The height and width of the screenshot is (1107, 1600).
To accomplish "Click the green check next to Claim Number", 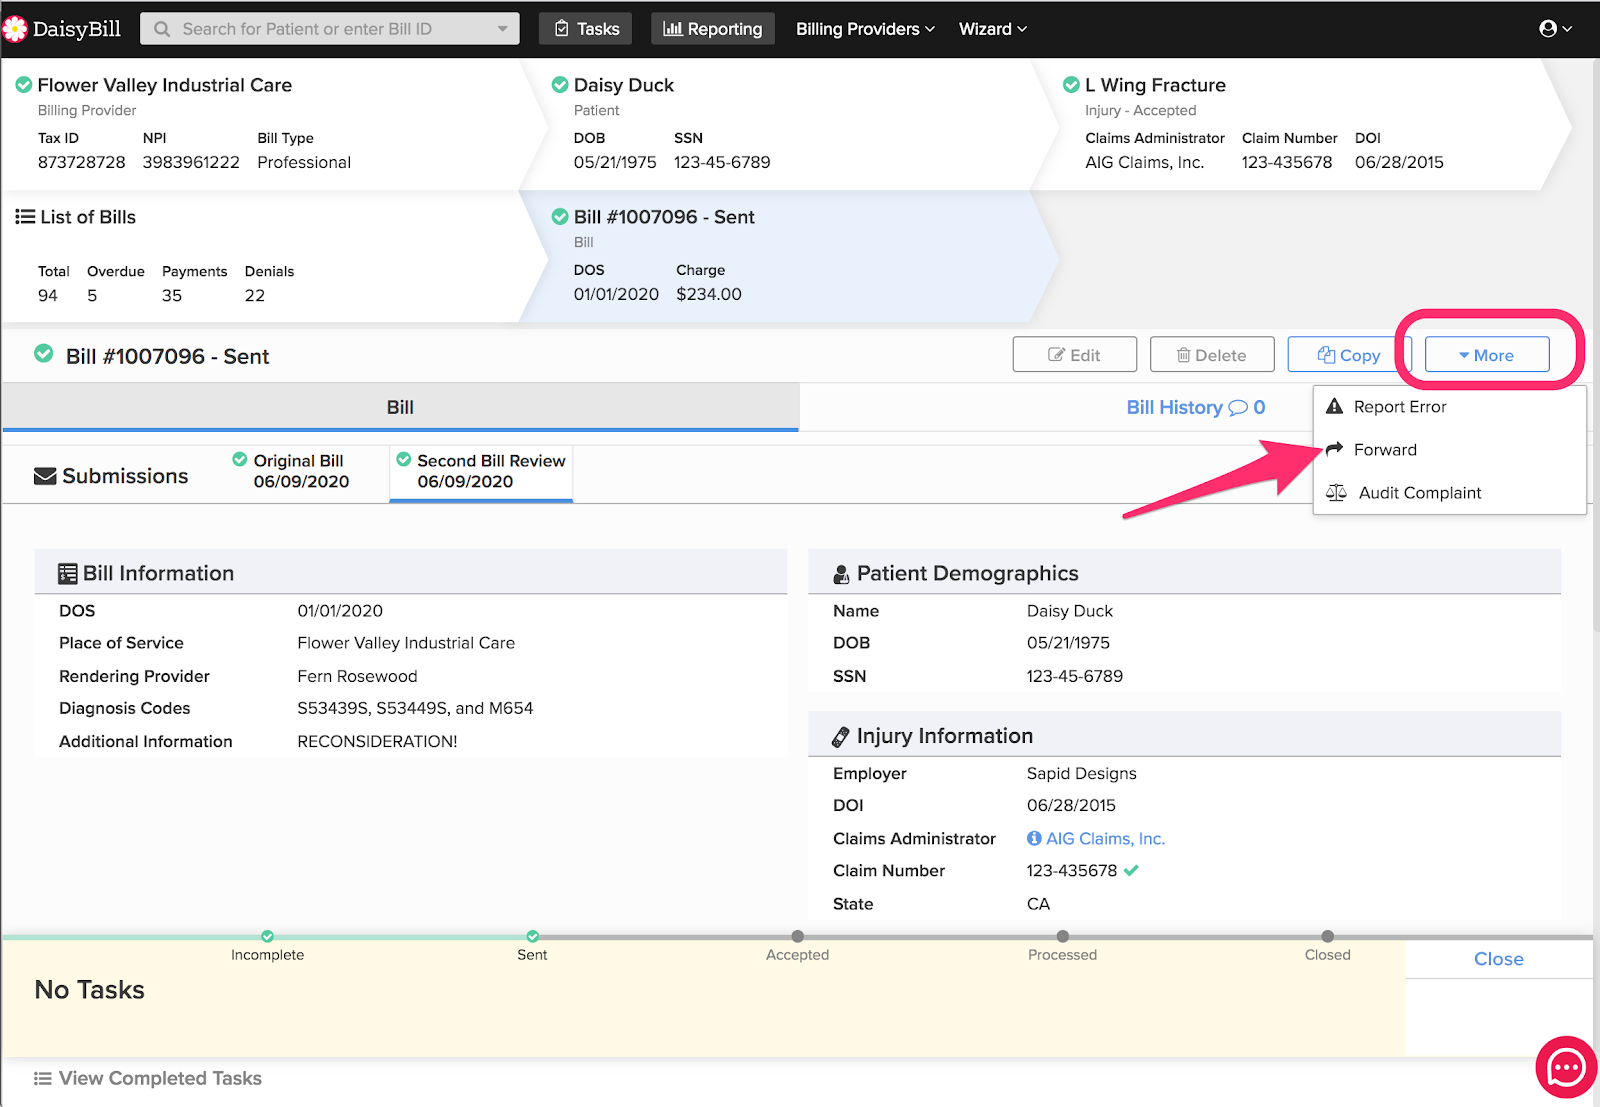I will (1131, 870).
